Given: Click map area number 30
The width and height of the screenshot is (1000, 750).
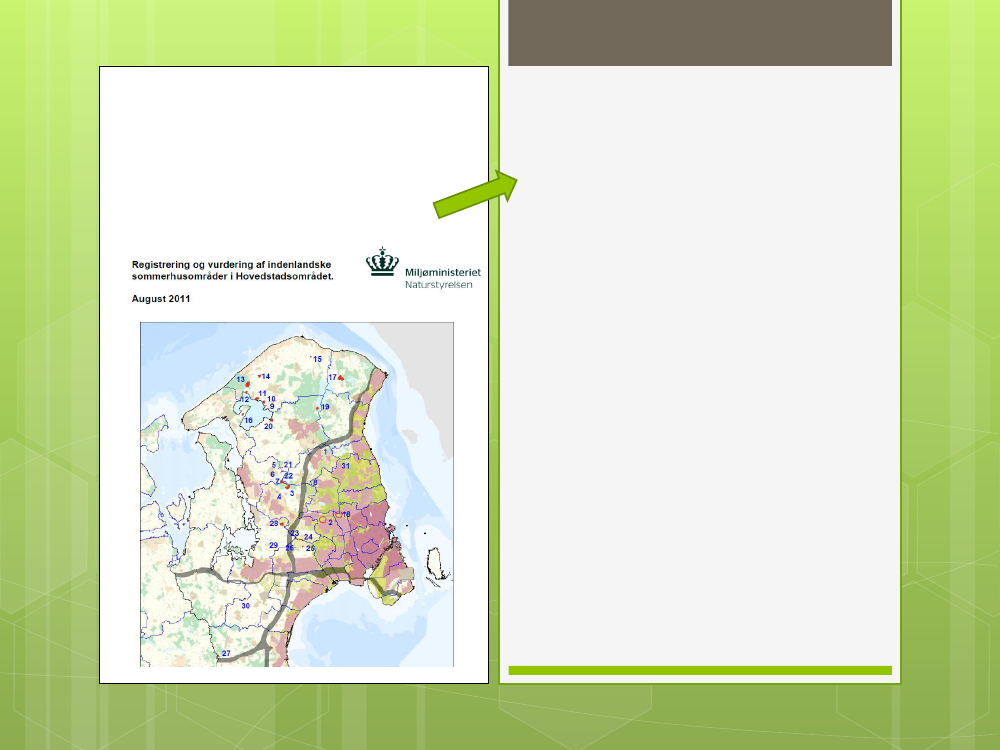Looking at the screenshot, I should coord(246,605).
